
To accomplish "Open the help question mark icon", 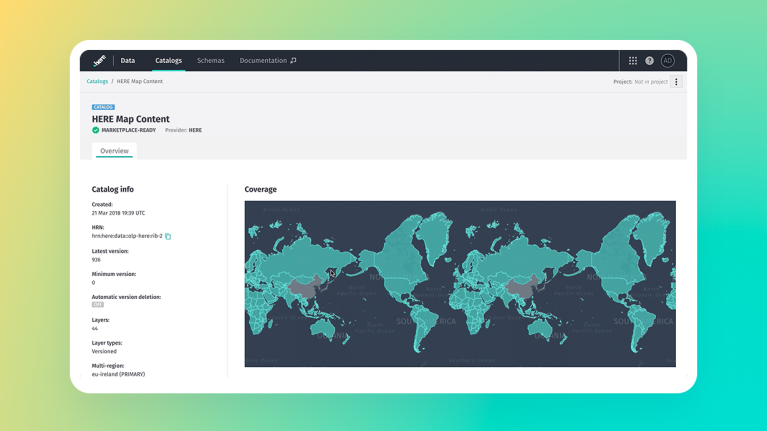I will [649, 61].
